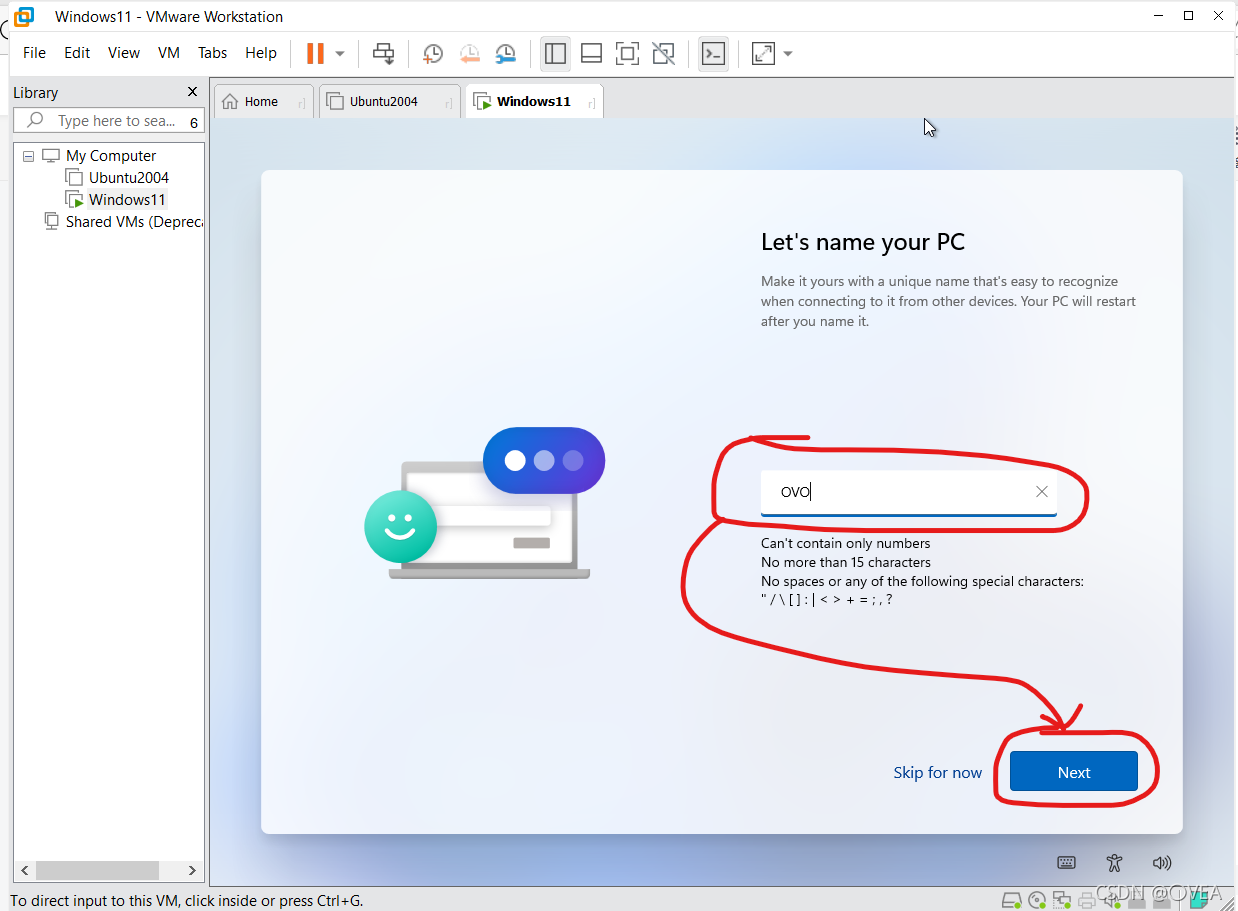Screen dimensions: 1238x911
Task: Maximize the VMware Workstation window
Action: pyautogui.click(x=1189, y=15)
